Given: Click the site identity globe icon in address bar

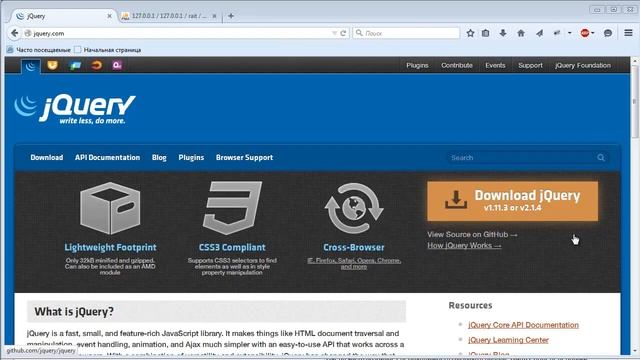Looking at the screenshot, I should click(28, 33).
